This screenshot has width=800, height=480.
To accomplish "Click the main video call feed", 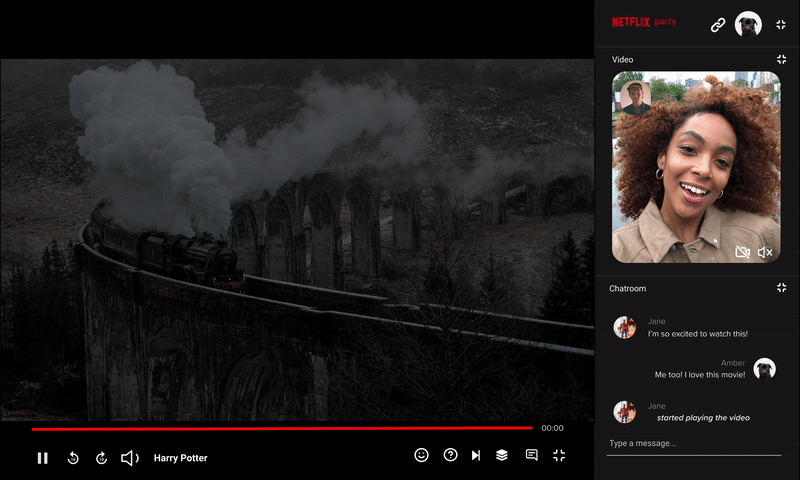I will [696, 167].
